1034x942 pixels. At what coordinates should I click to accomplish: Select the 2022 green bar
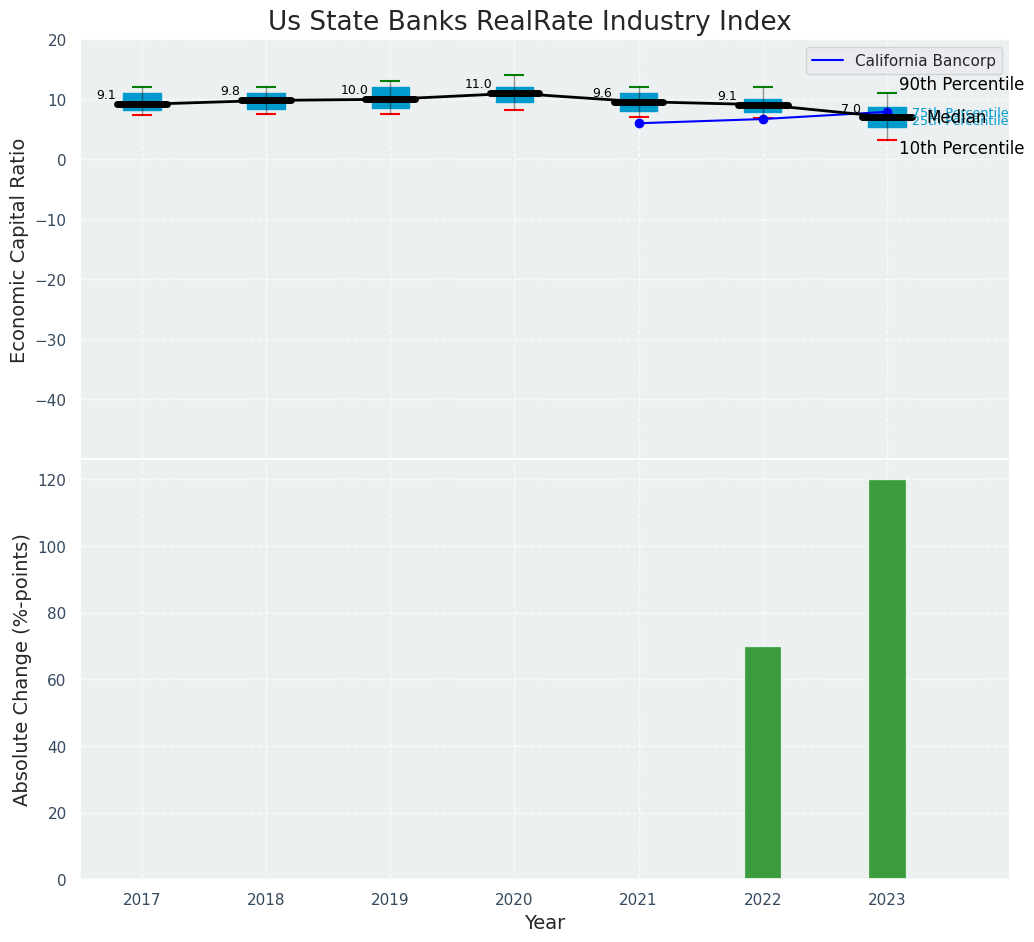click(x=763, y=763)
